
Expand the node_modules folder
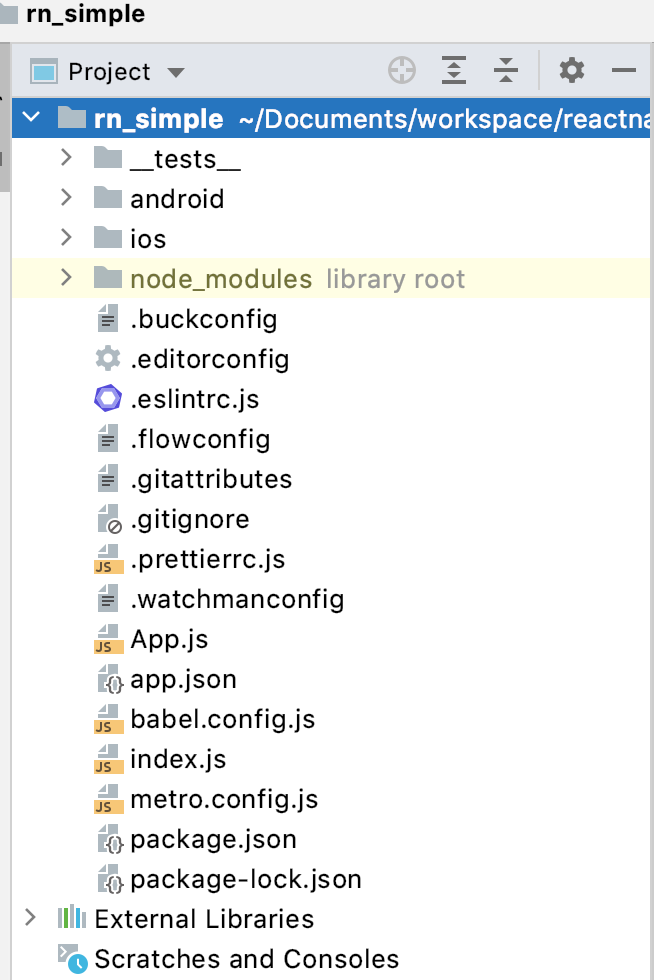tap(66, 278)
